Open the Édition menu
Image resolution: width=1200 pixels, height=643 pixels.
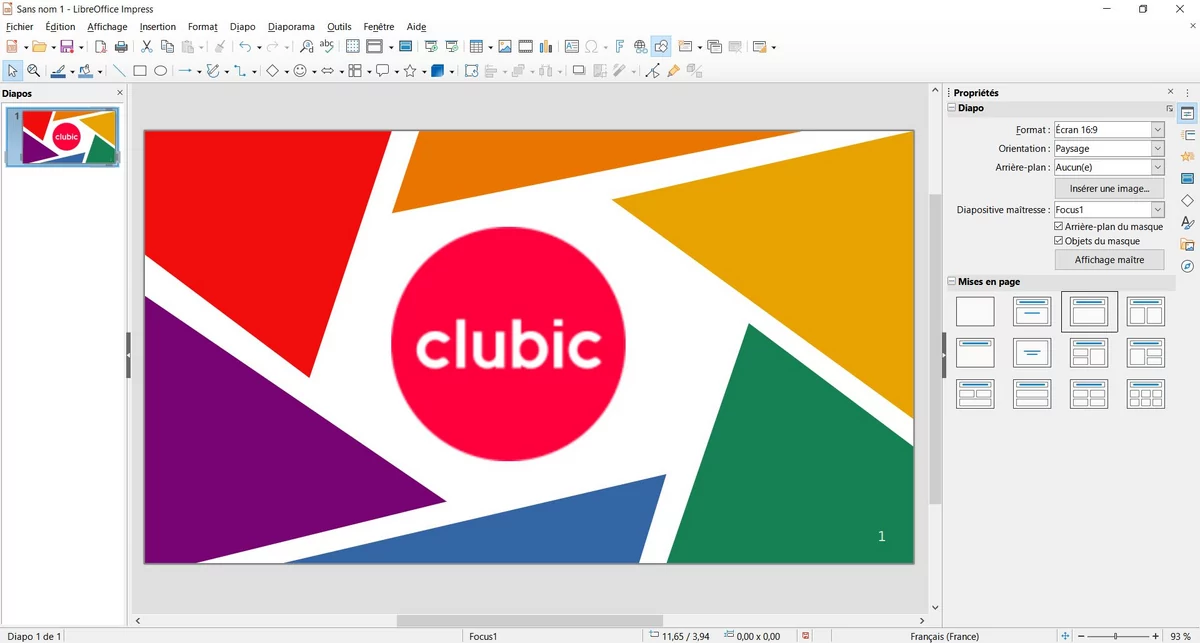[60, 27]
